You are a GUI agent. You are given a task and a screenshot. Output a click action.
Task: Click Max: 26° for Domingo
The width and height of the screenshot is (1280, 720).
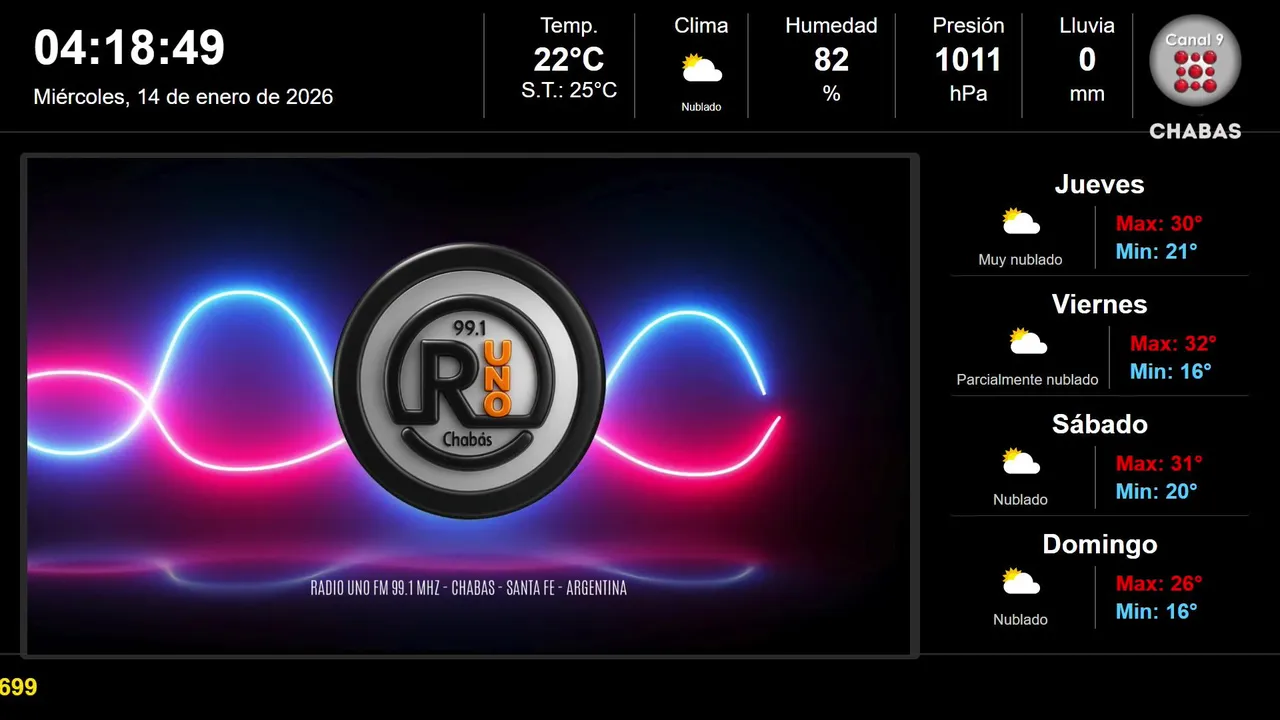1159,584
